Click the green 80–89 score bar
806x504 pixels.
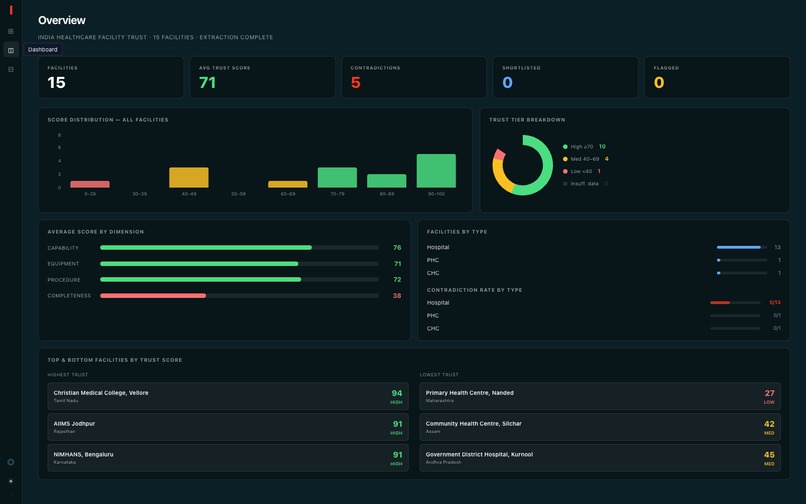point(387,181)
